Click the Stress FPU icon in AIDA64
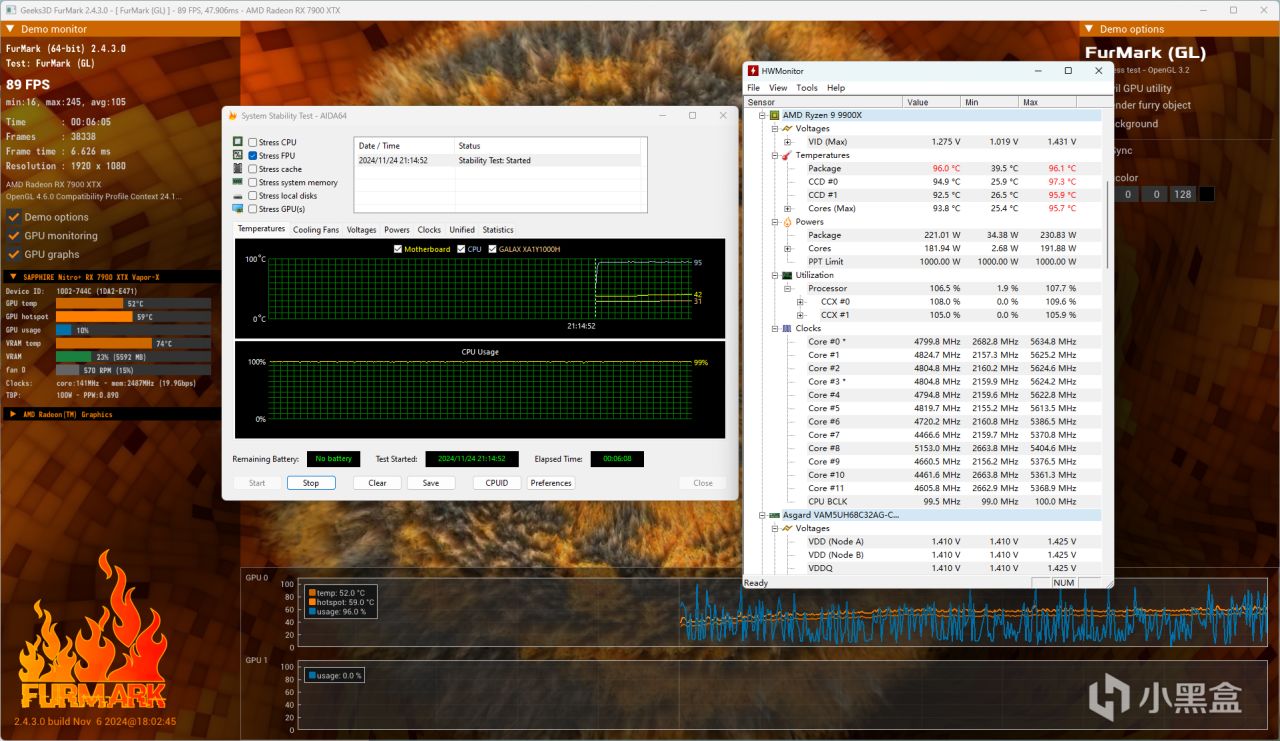The image size is (1280, 741). 238,155
